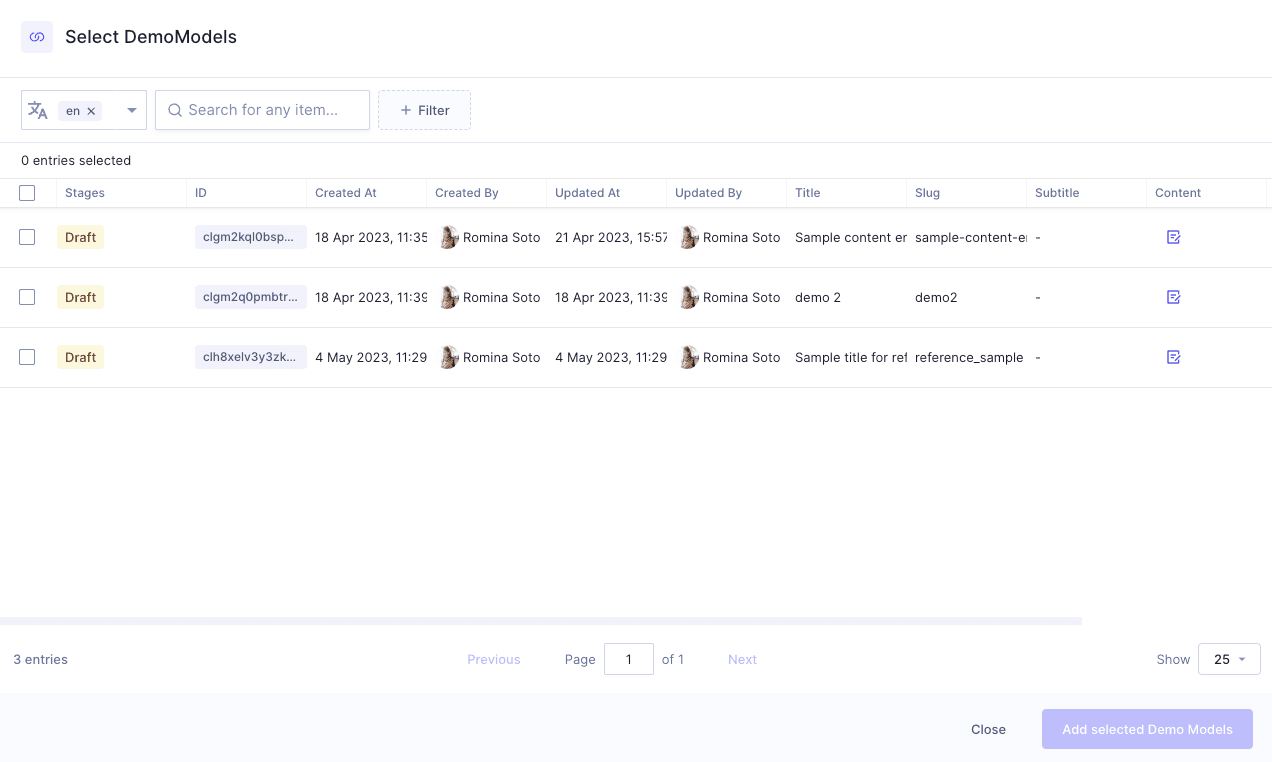The width and height of the screenshot is (1272, 762).
Task: Open the Show entries count dropdown
Action: pyautogui.click(x=1229, y=659)
